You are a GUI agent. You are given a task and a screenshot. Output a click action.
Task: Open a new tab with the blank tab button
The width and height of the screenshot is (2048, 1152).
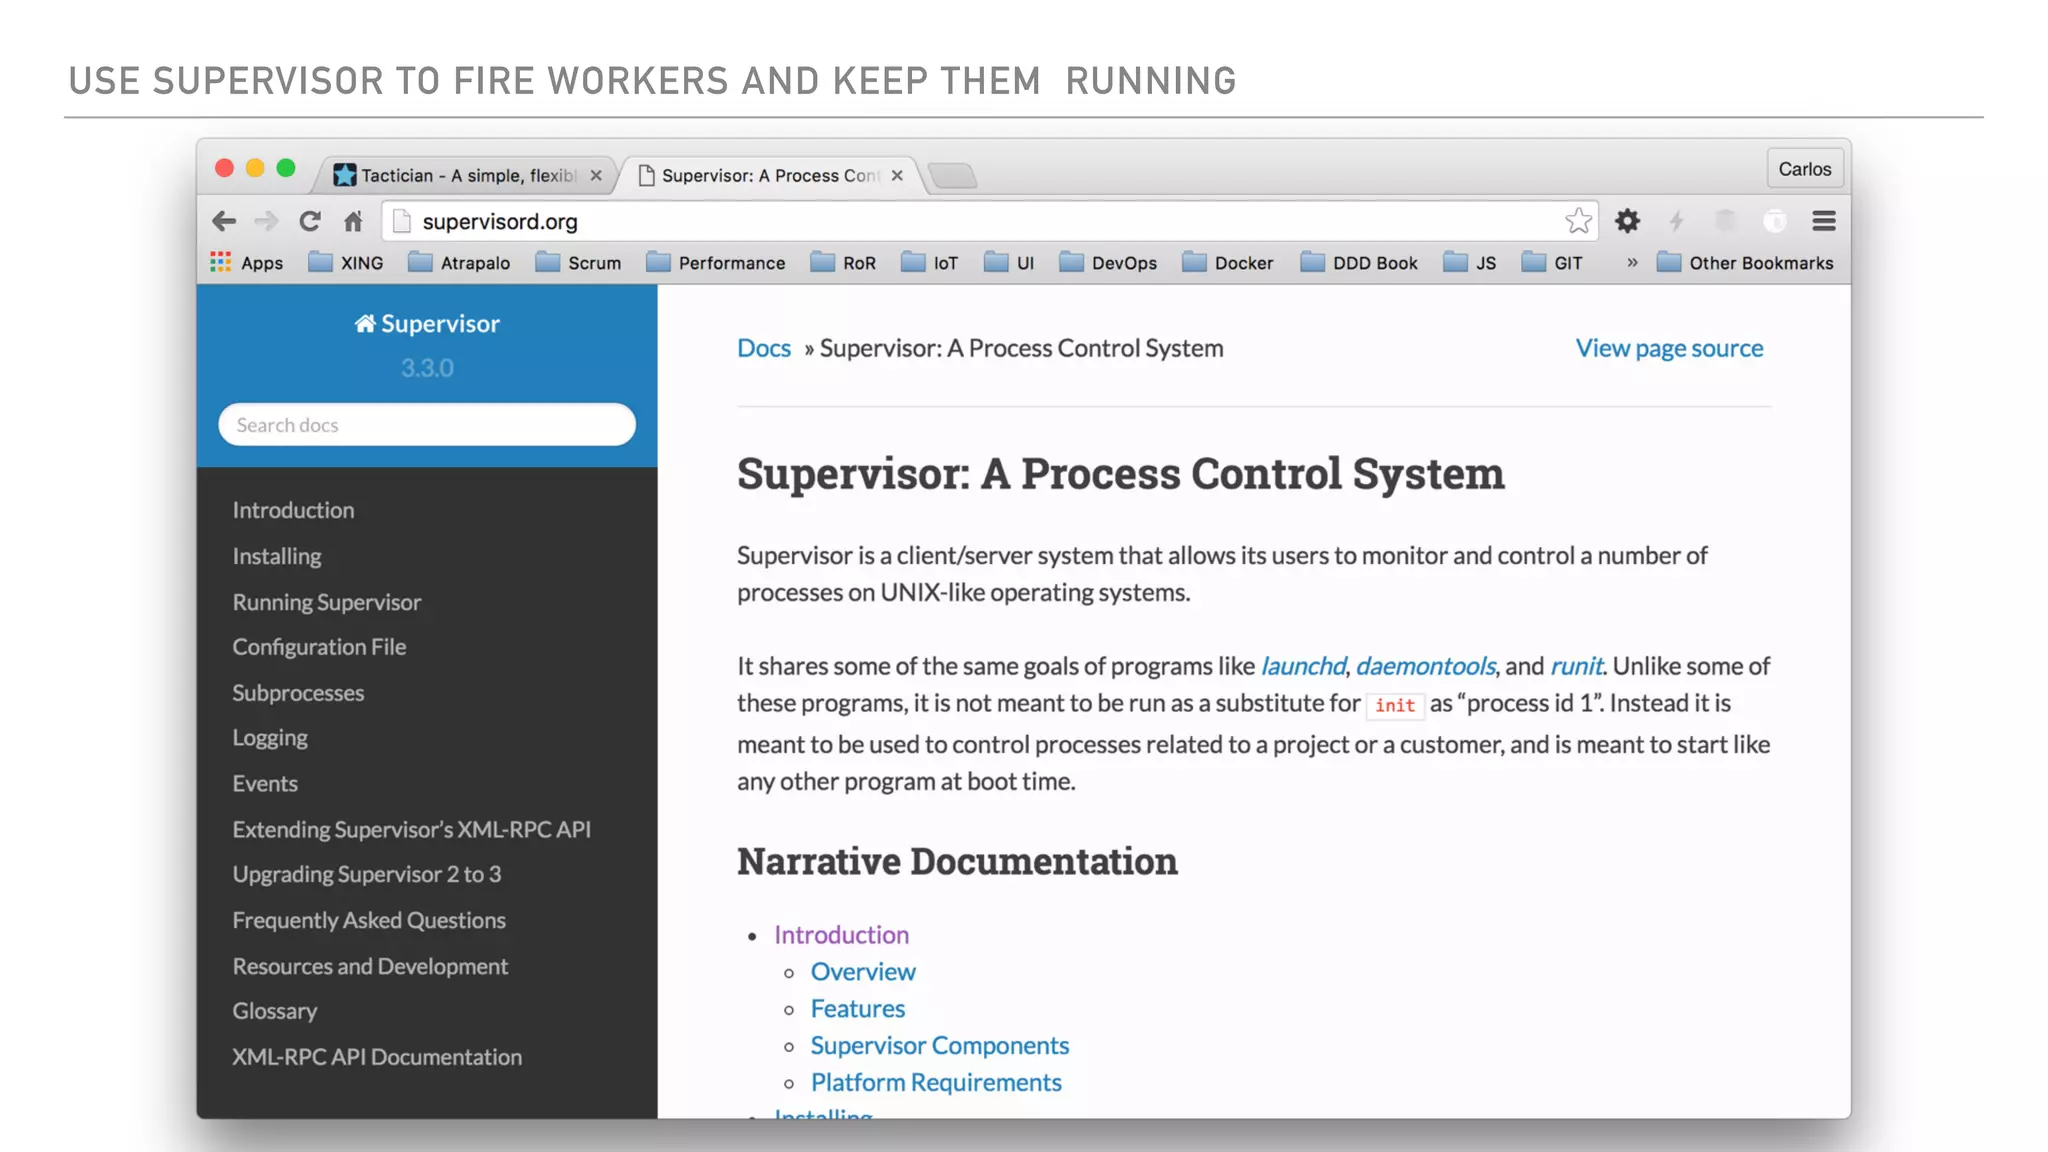(x=952, y=176)
